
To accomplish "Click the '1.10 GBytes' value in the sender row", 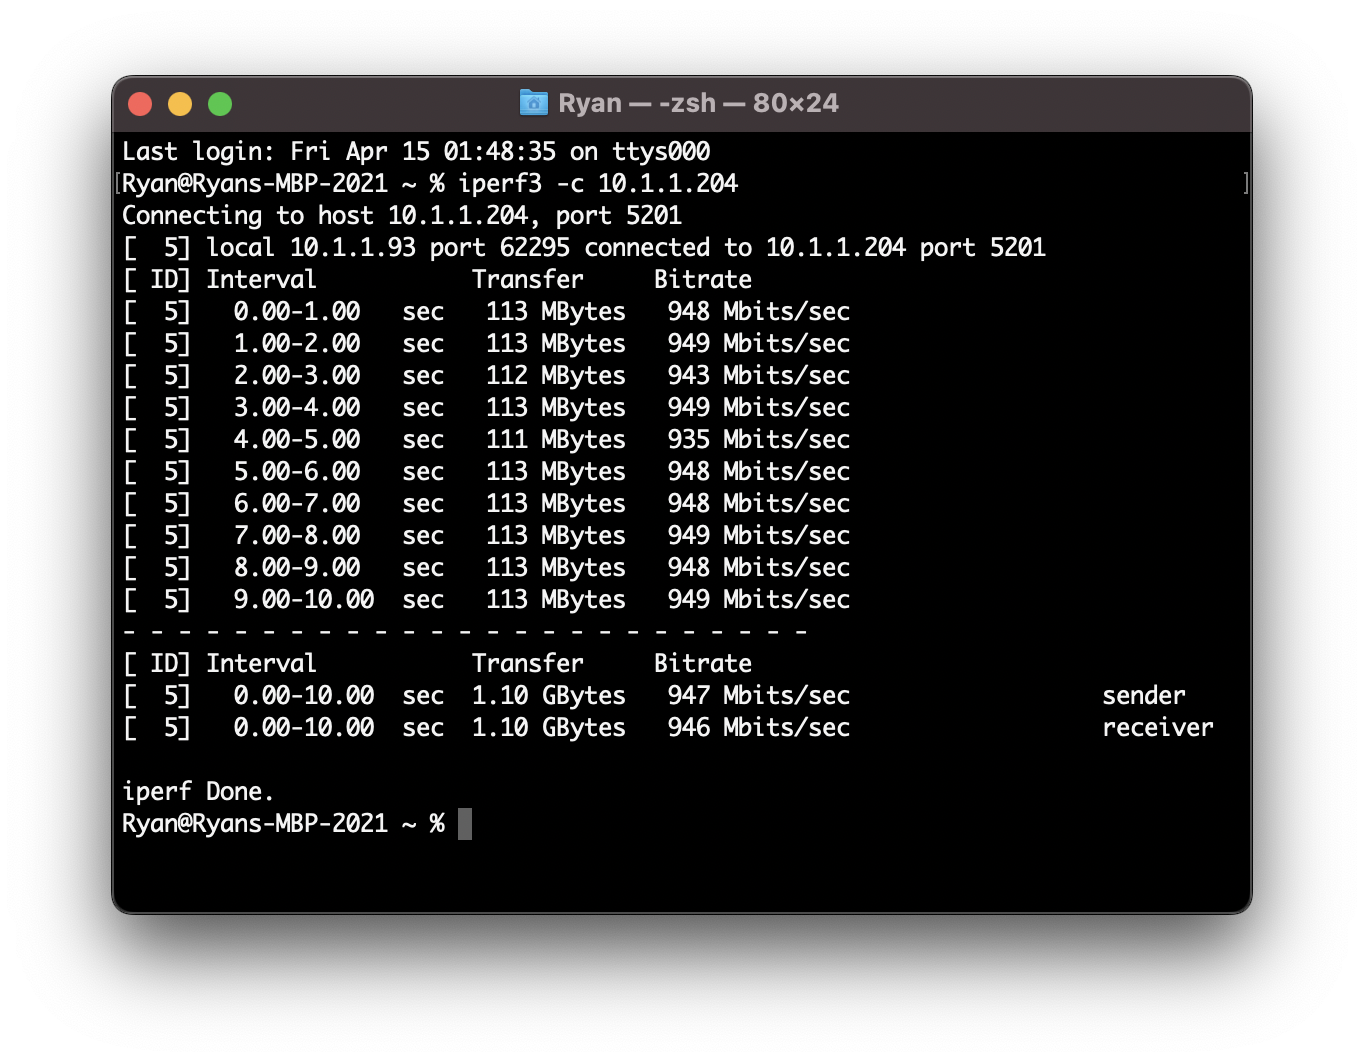I will click(549, 696).
